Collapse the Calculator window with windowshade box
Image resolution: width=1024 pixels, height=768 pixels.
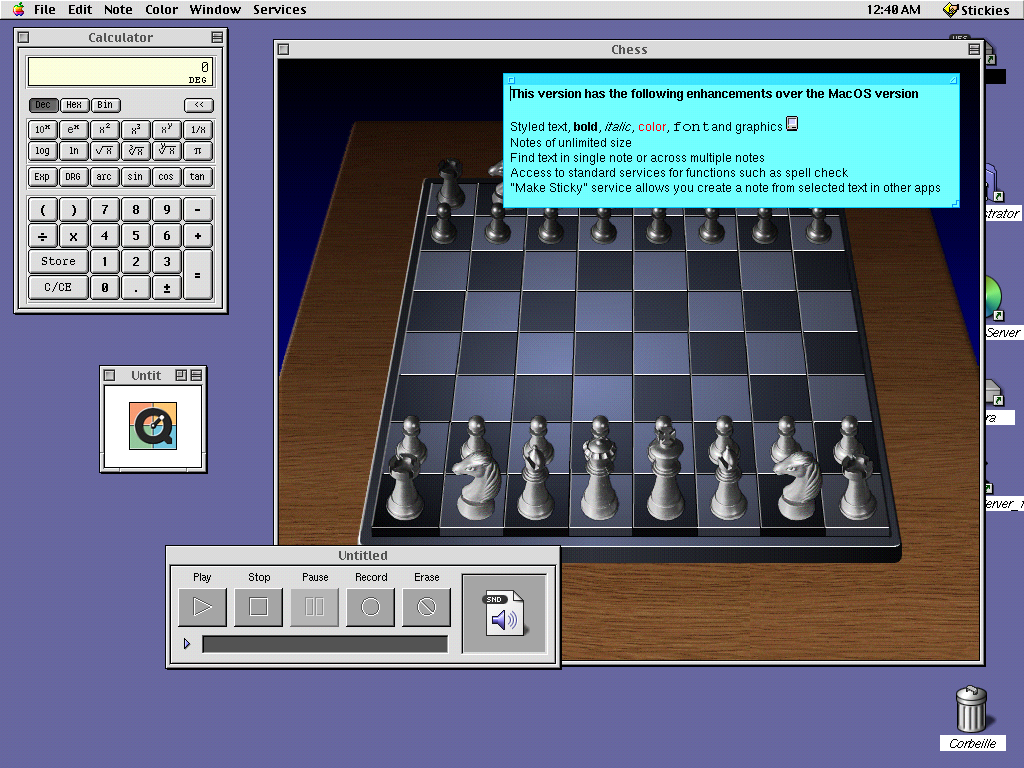[x=217, y=37]
